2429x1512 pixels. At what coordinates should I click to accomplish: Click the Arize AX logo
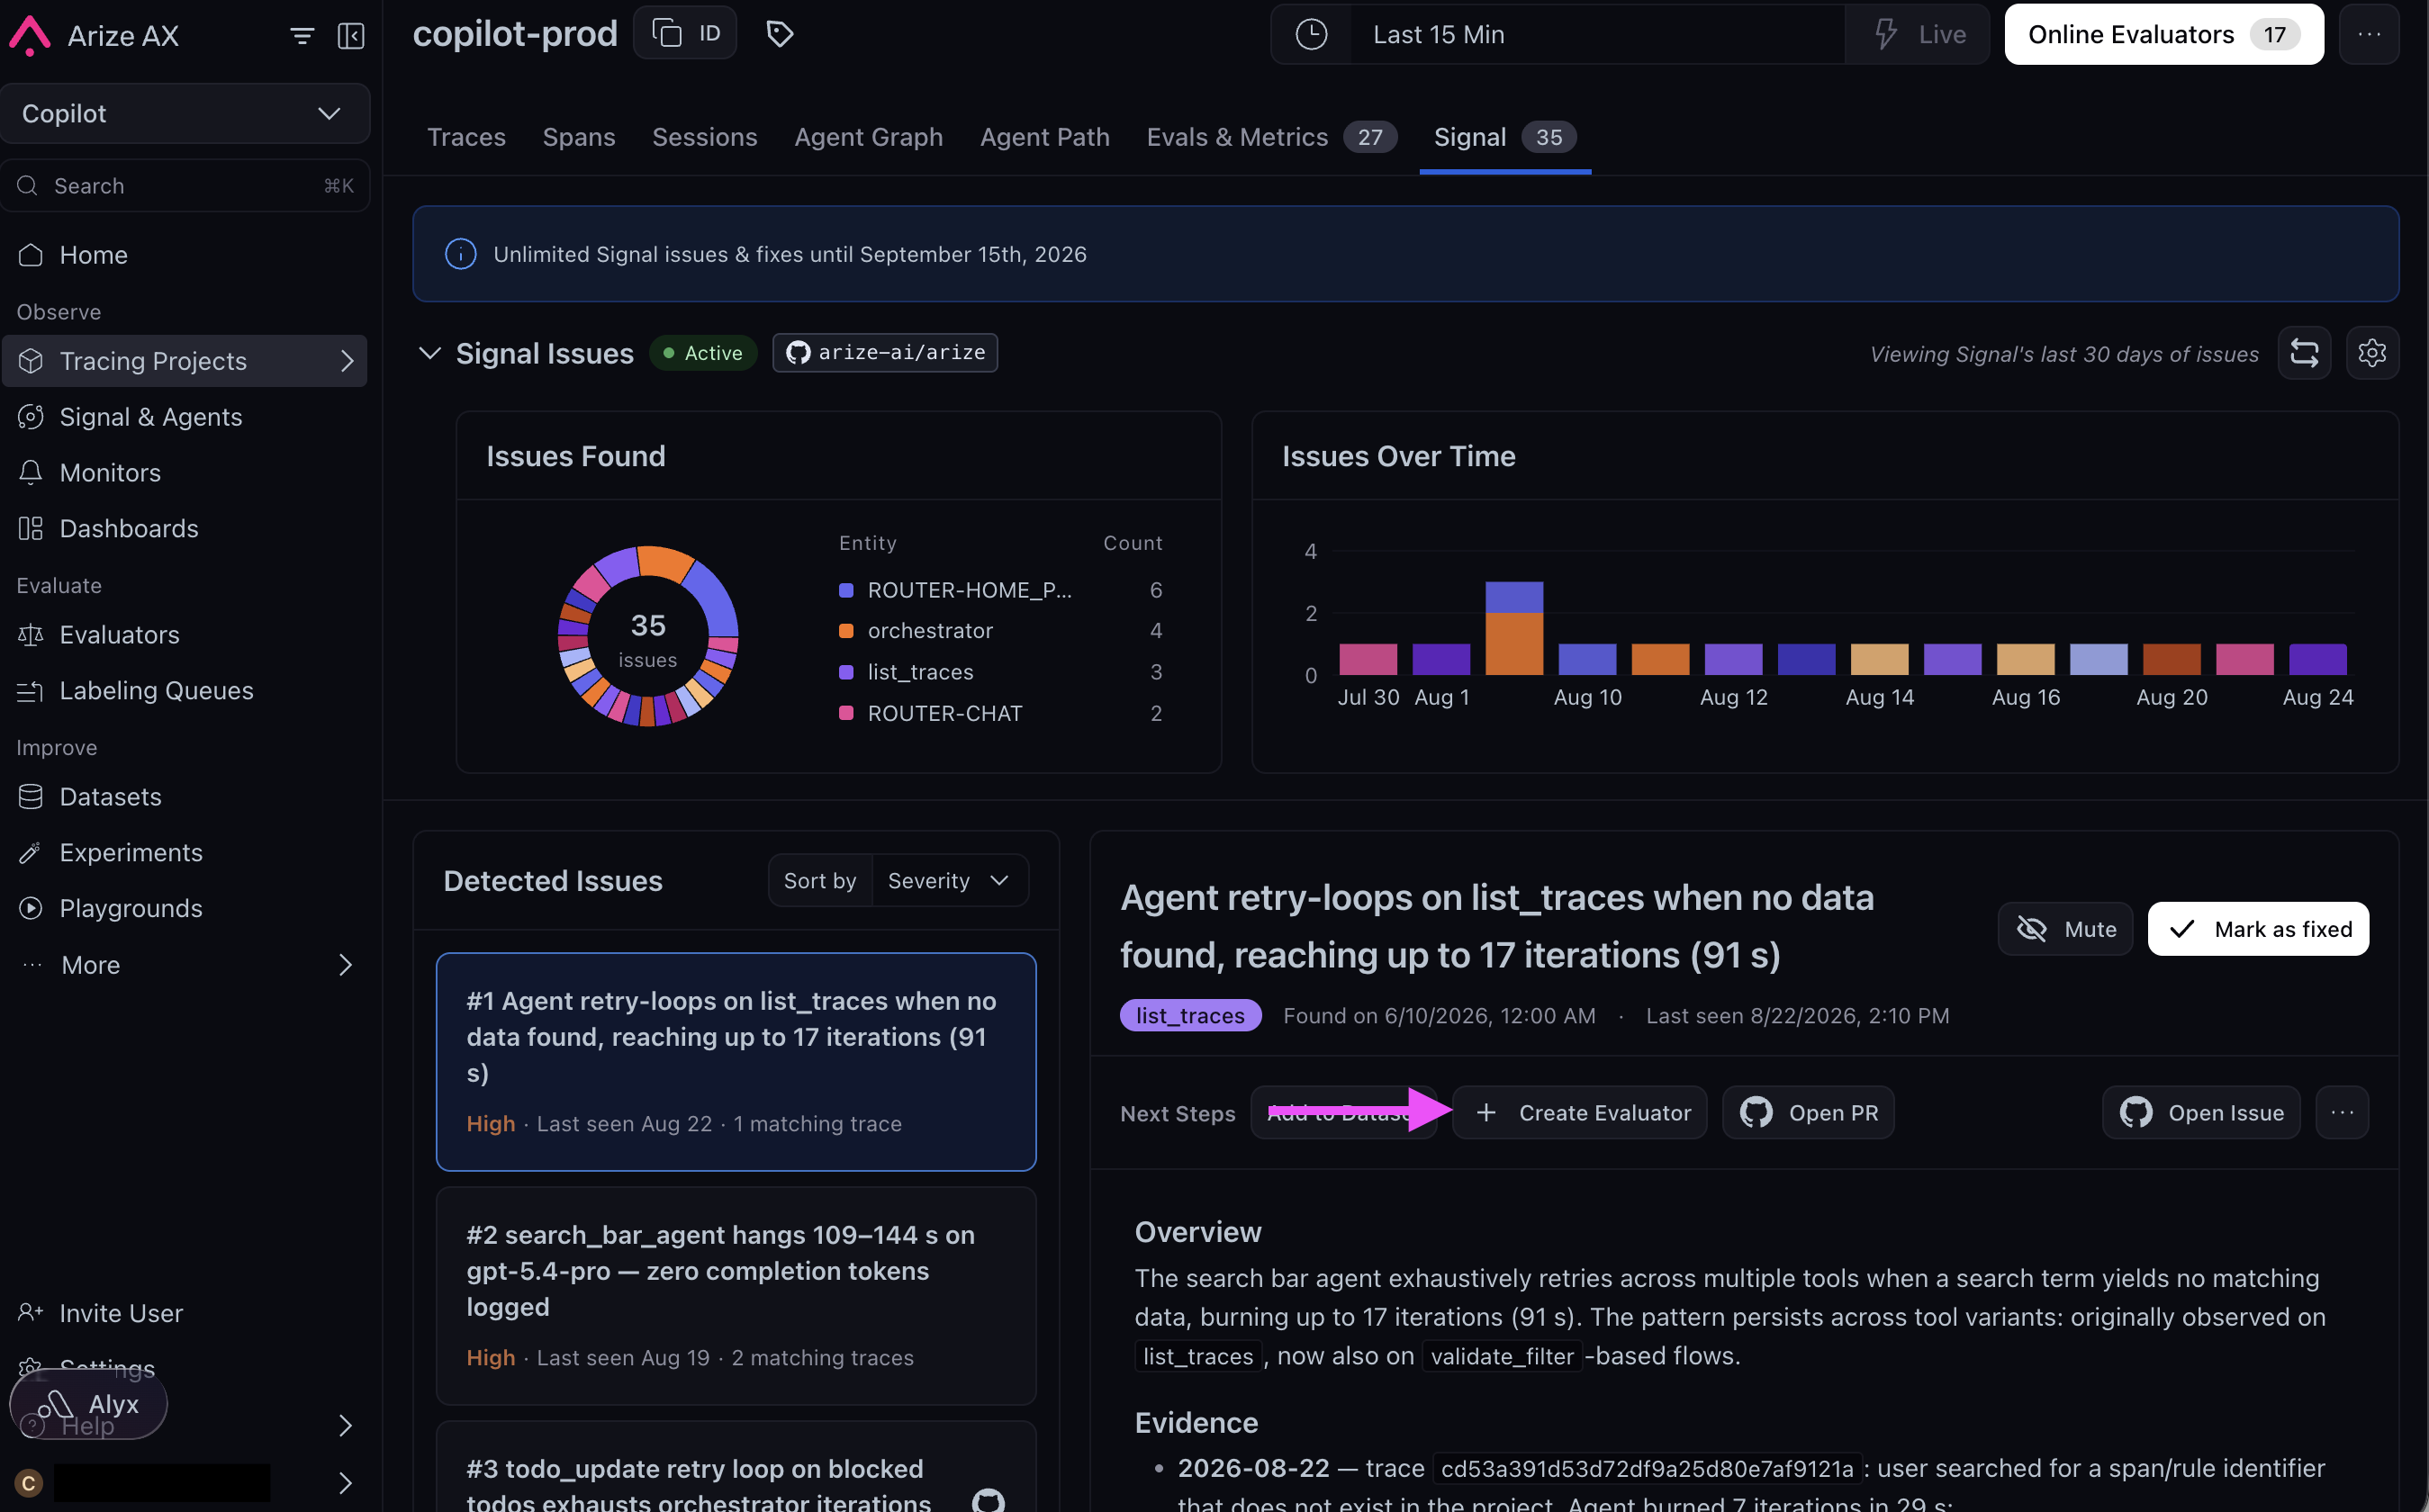pyautogui.click(x=30, y=36)
